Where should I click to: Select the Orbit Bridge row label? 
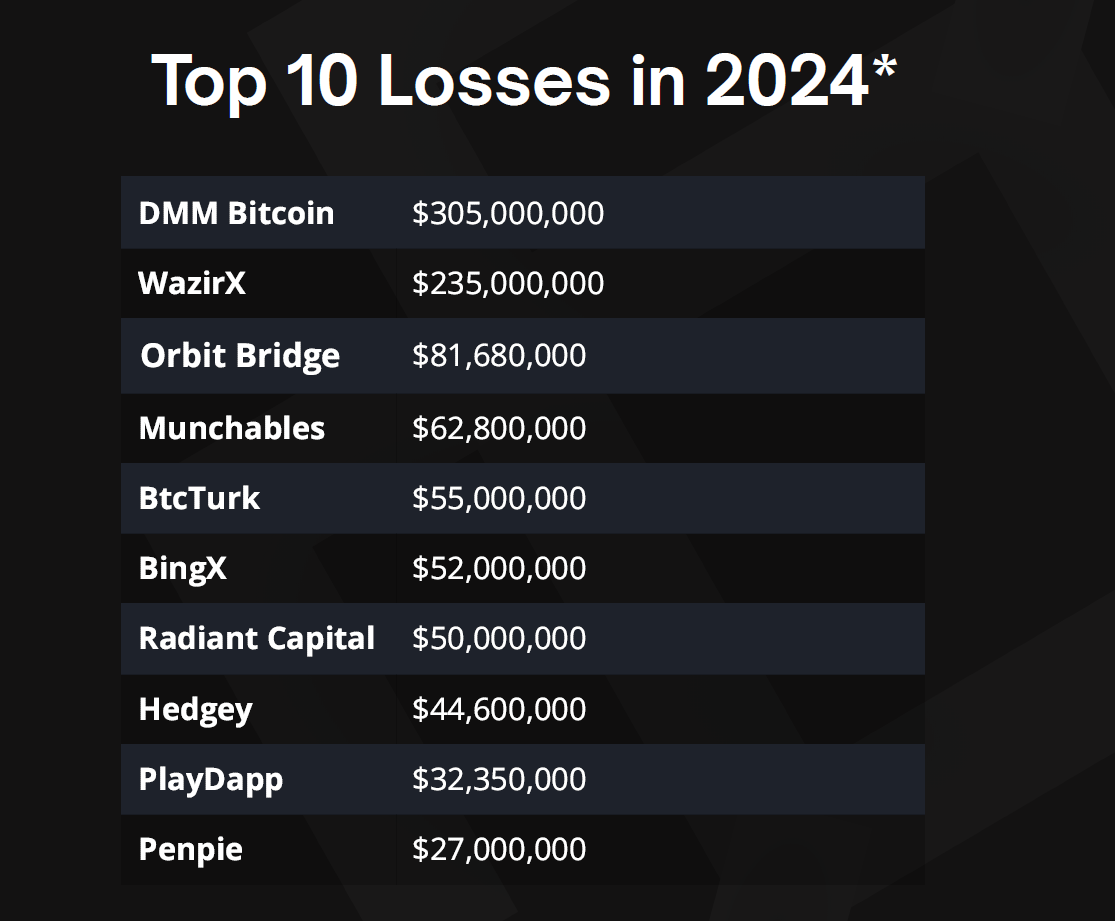[240, 356]
